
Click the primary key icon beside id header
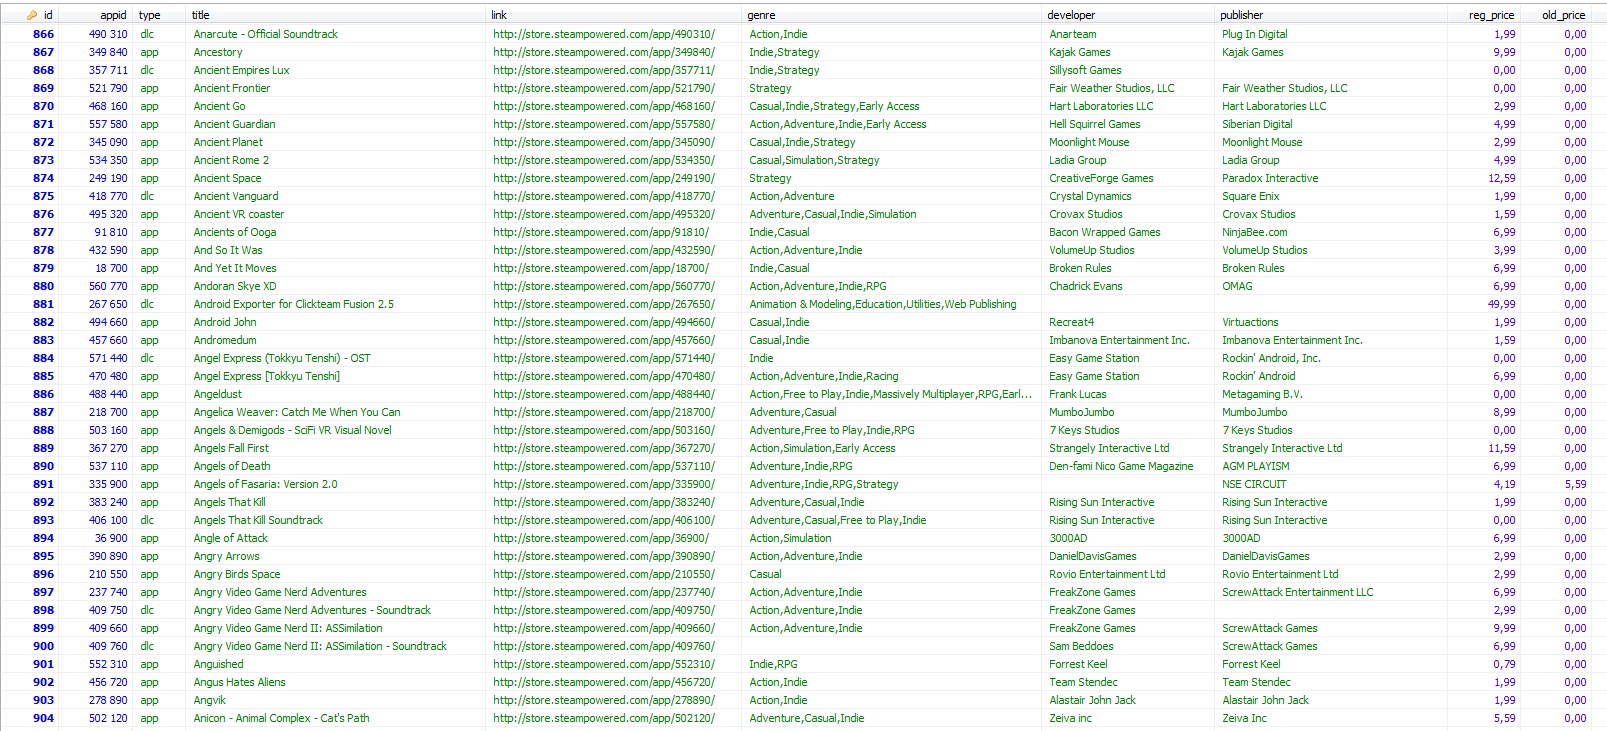[x=32, y=15]
